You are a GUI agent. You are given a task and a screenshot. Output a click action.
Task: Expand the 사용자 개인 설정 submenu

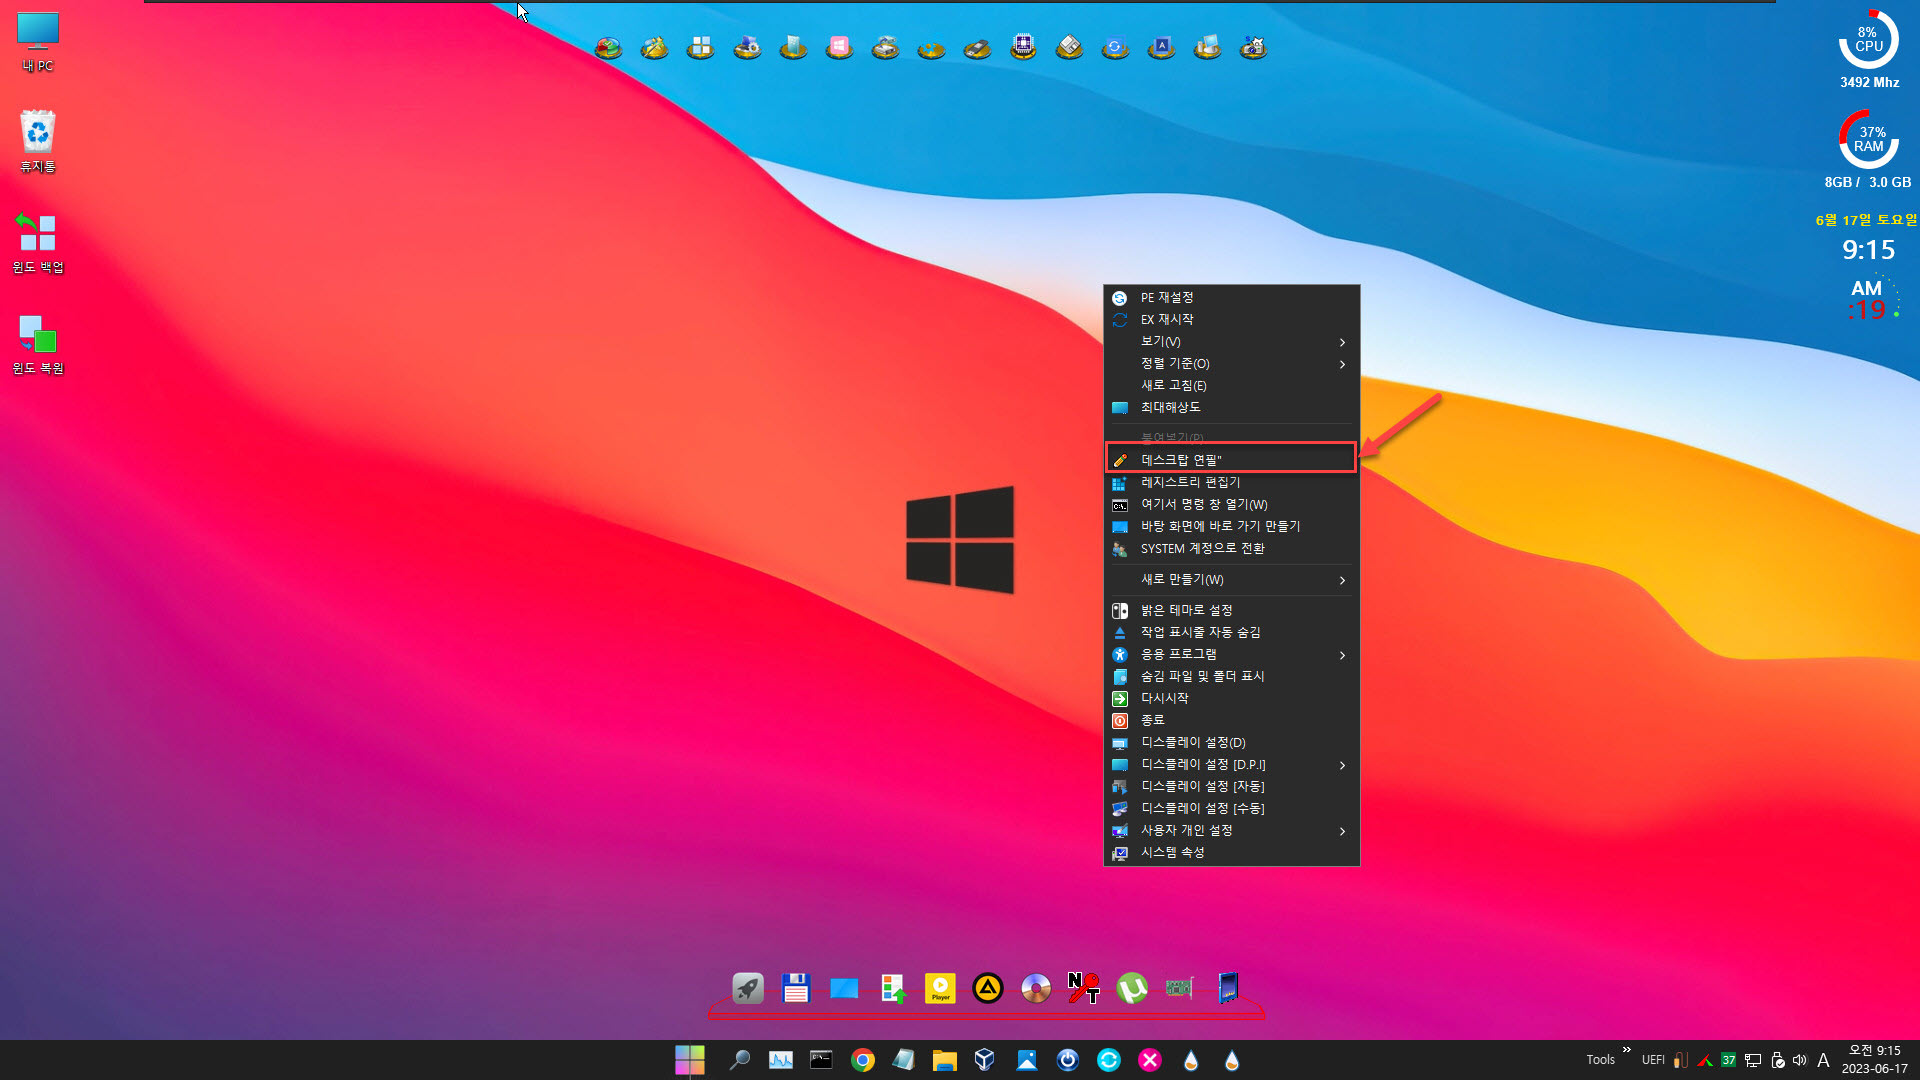tap(1232, 830)
